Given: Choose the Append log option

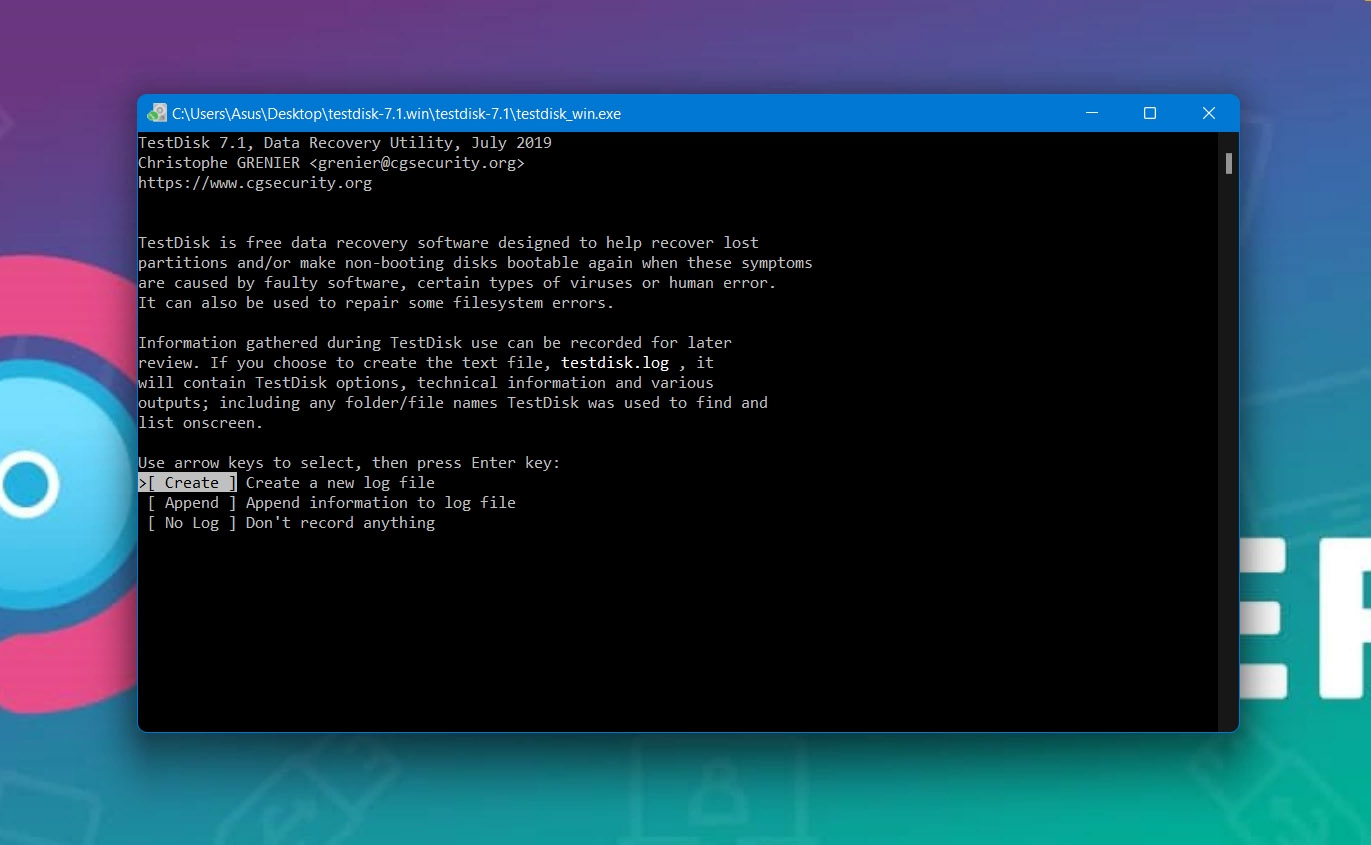Looking at the screenshot, I should coord(191,502).
